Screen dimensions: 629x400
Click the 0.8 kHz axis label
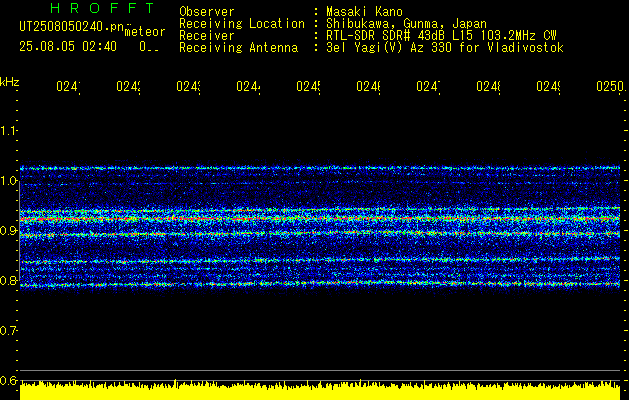tap(8, 280)
